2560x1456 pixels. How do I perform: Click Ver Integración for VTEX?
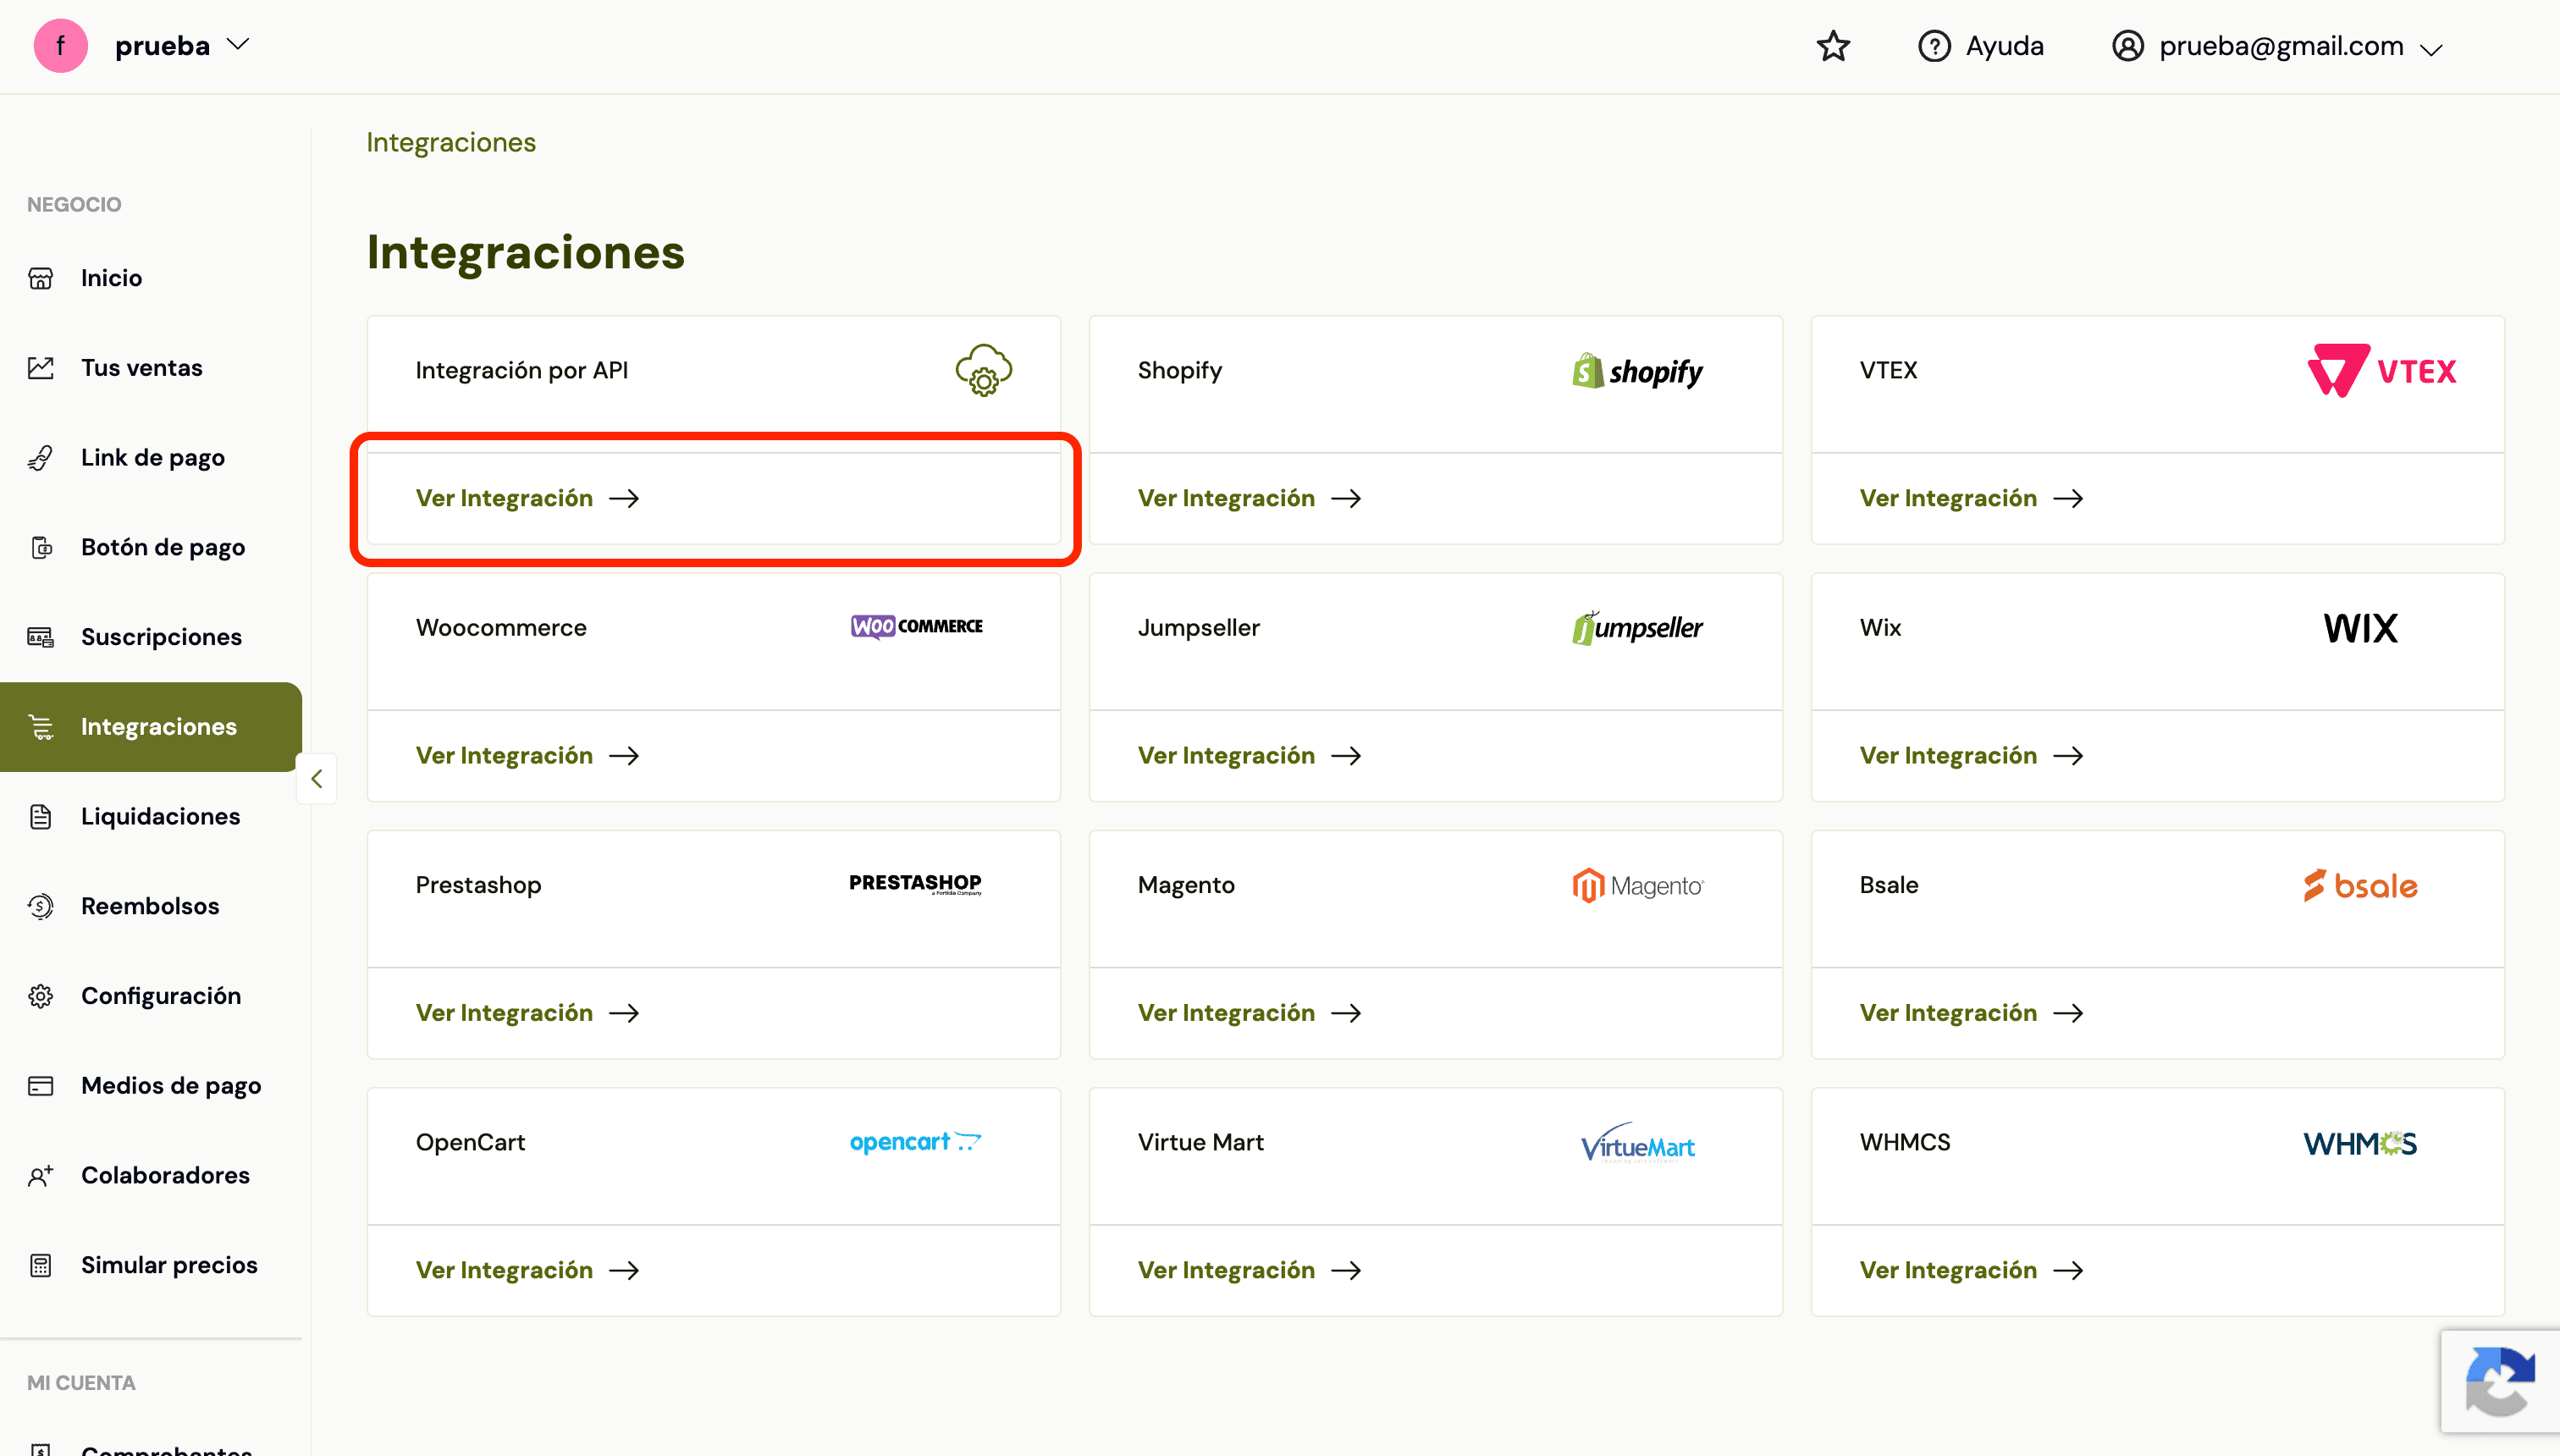[1971, 498]
